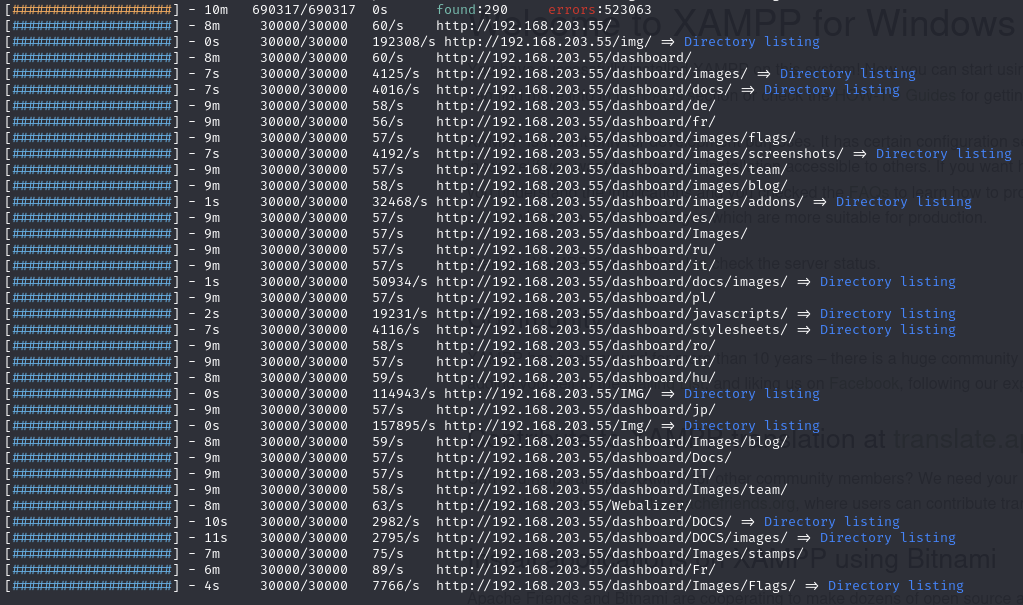Click the dashboard/Fr/ capitalized URL
Screen dimensions: 1023x605
click(x=575, y=570)
